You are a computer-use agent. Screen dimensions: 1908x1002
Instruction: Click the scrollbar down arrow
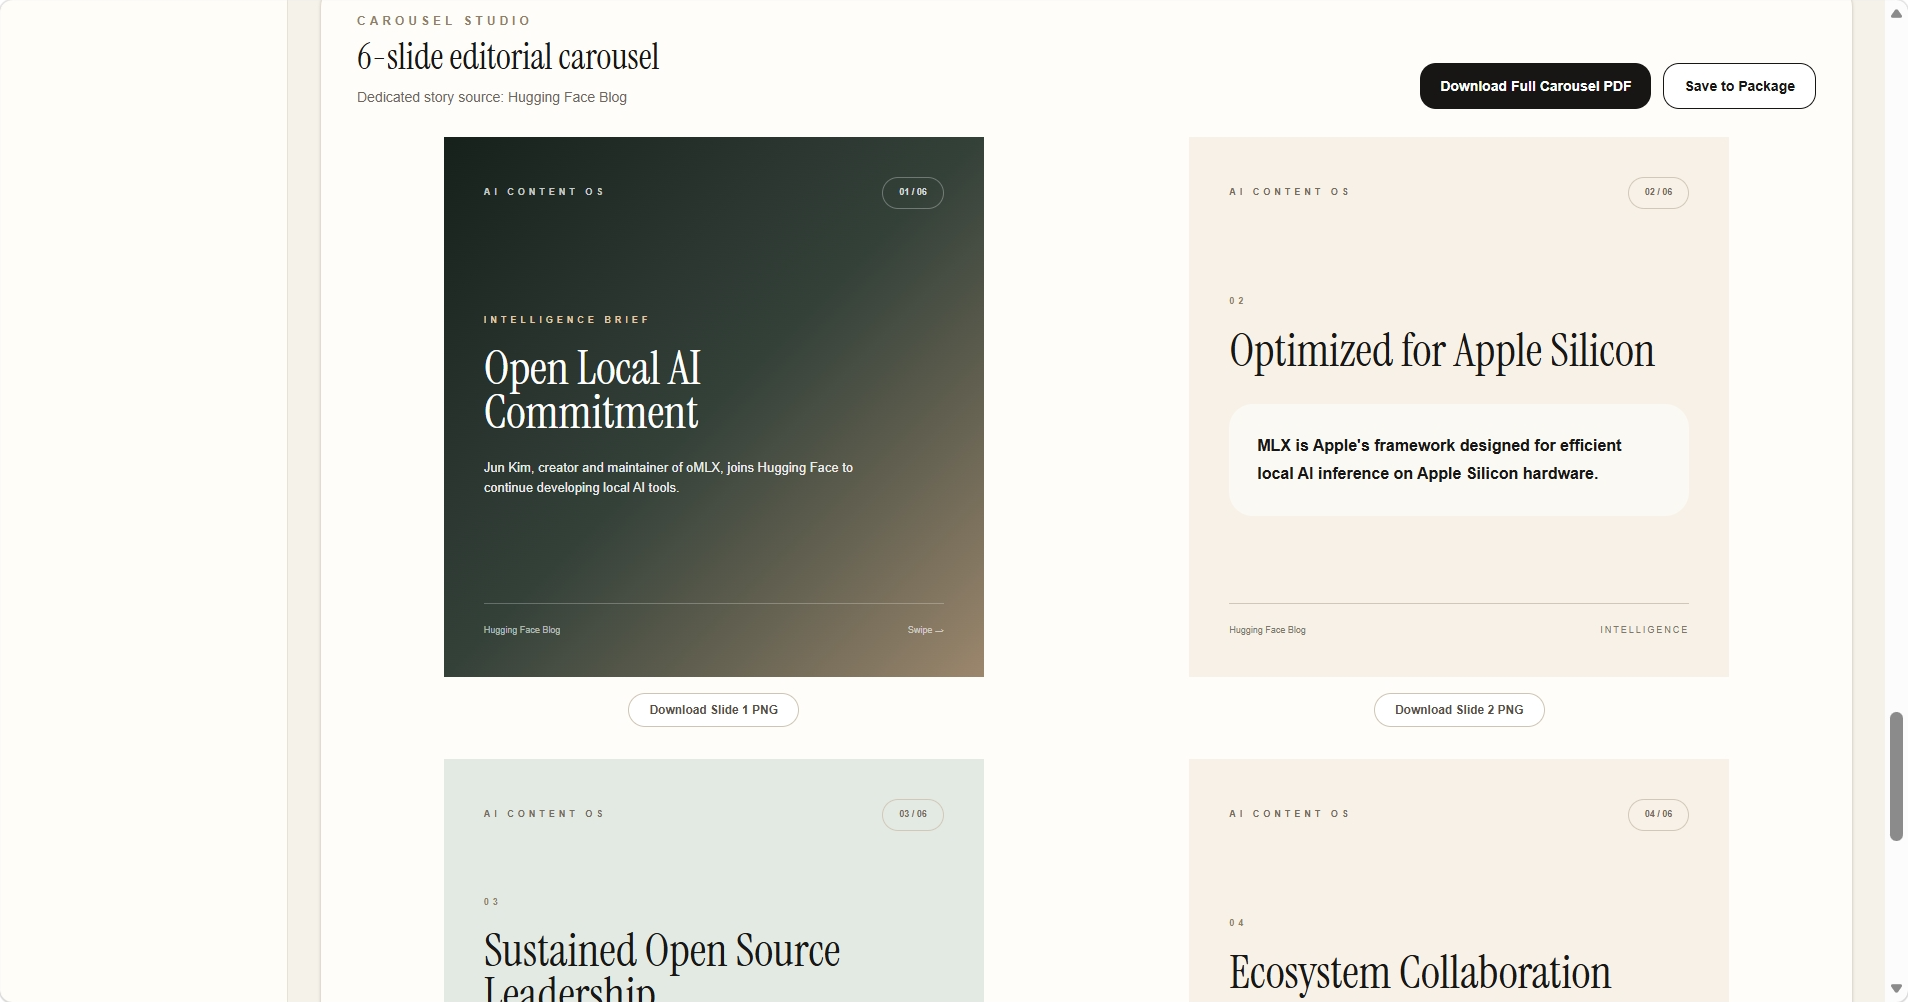point(1896,989)
